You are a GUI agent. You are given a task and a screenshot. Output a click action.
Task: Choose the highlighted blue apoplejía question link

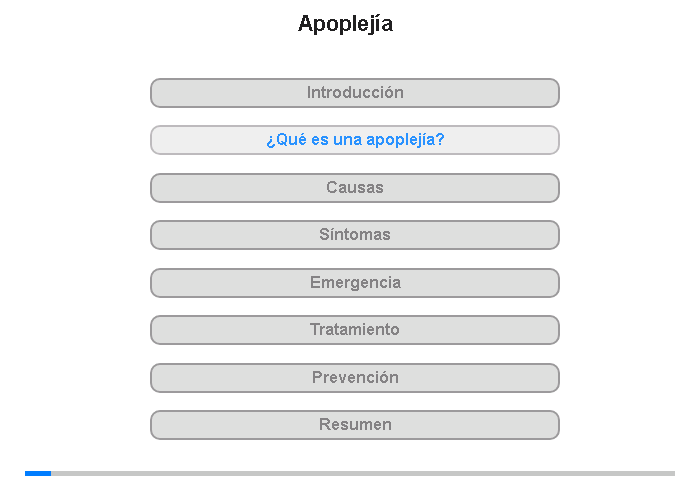point(355,140)
